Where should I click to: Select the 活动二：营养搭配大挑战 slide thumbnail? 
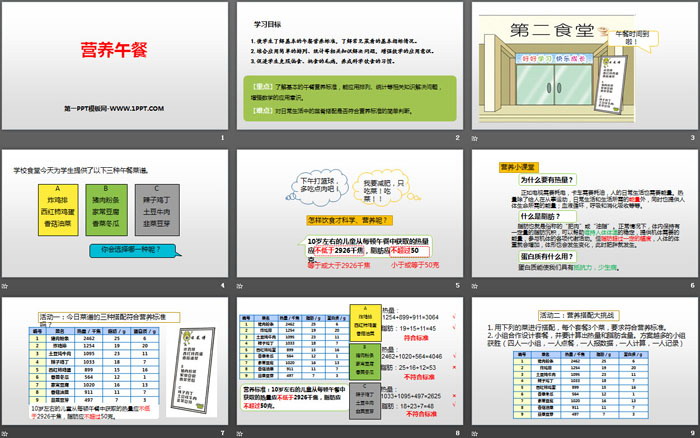click(585, 361)
